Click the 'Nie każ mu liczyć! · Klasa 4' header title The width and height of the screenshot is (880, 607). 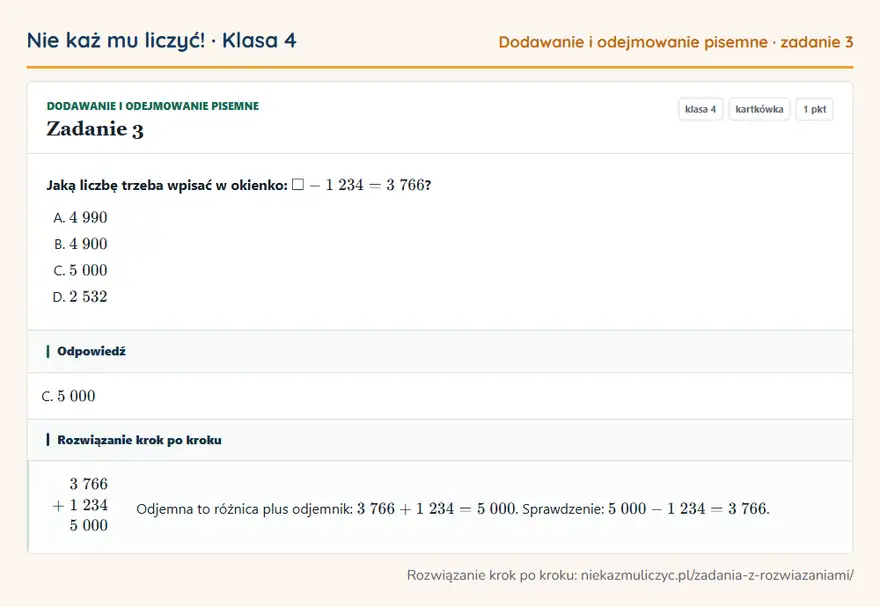coord(162,40)
